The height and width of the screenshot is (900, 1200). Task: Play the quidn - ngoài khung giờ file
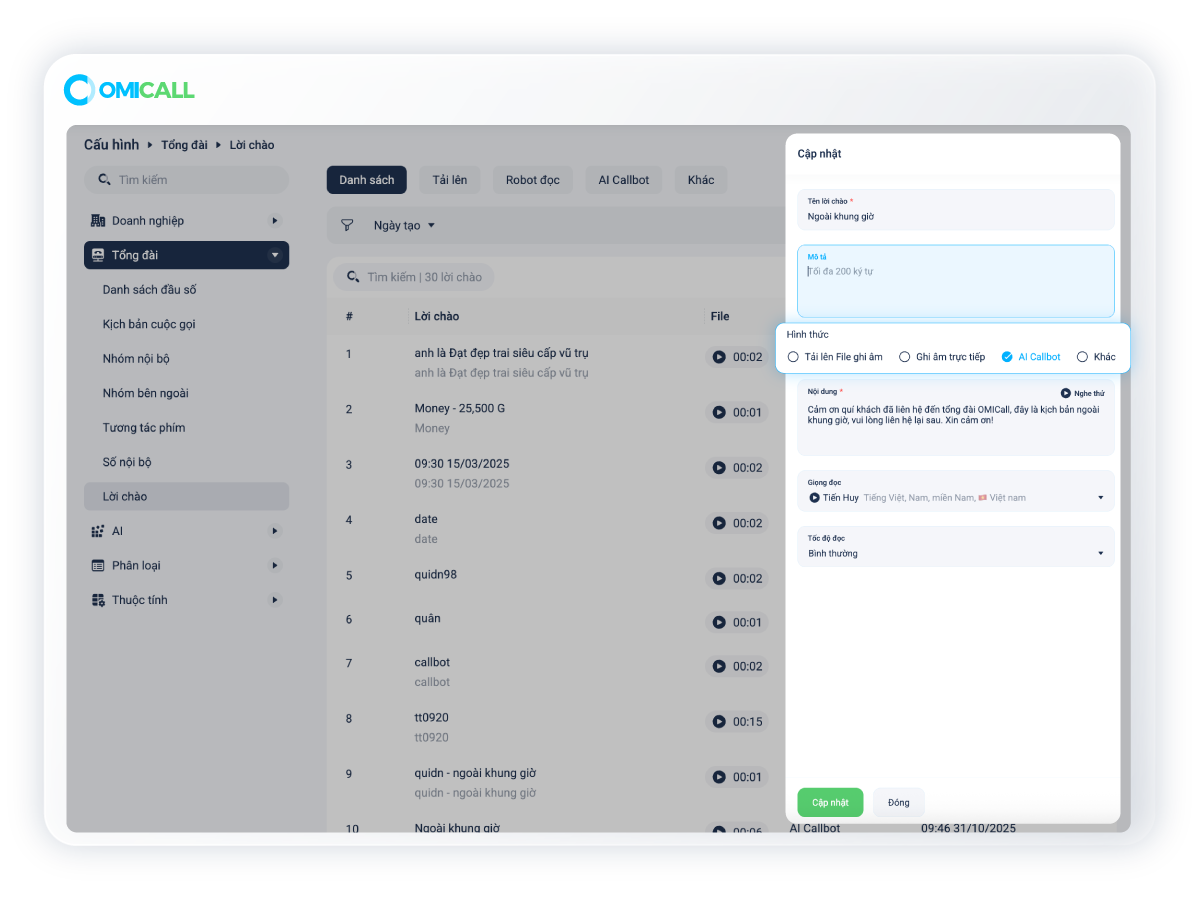pos(719,777)
